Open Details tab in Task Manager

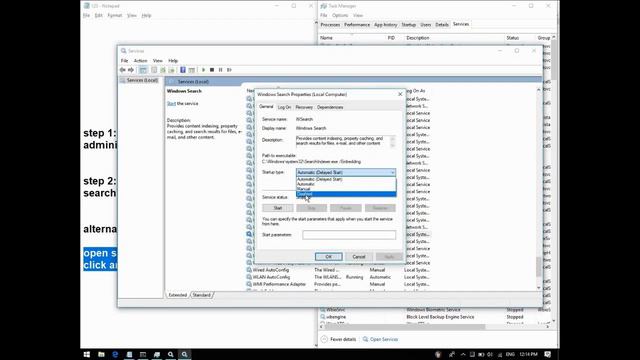pos(442,25)
